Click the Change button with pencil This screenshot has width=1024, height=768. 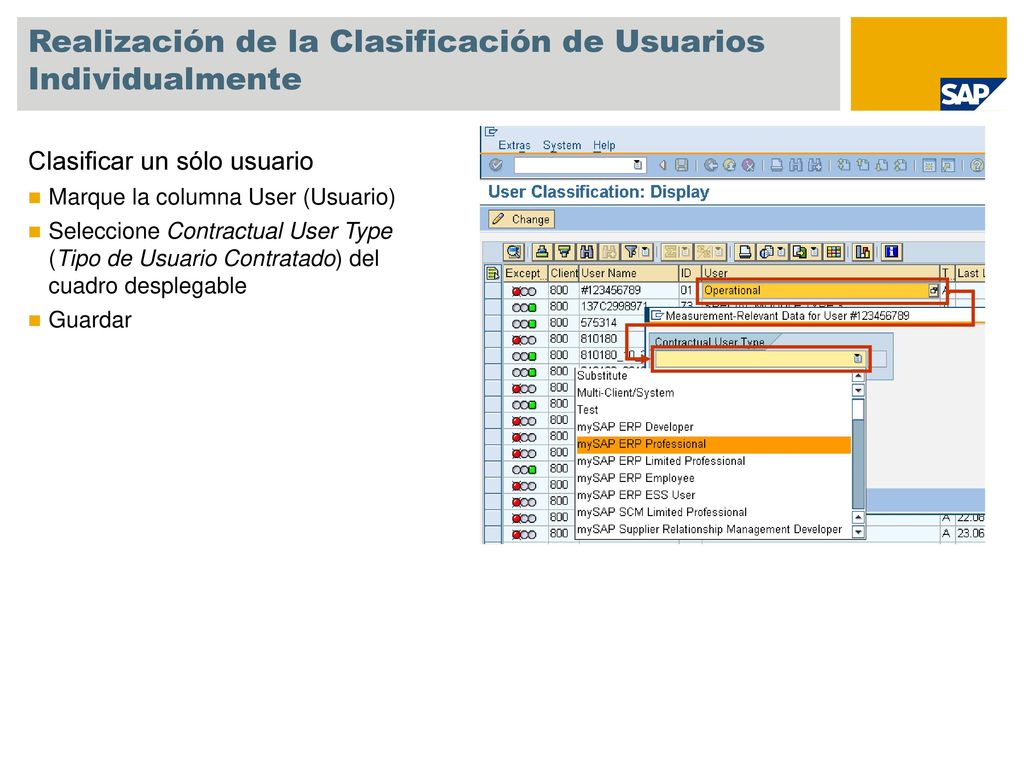point(522,219)
